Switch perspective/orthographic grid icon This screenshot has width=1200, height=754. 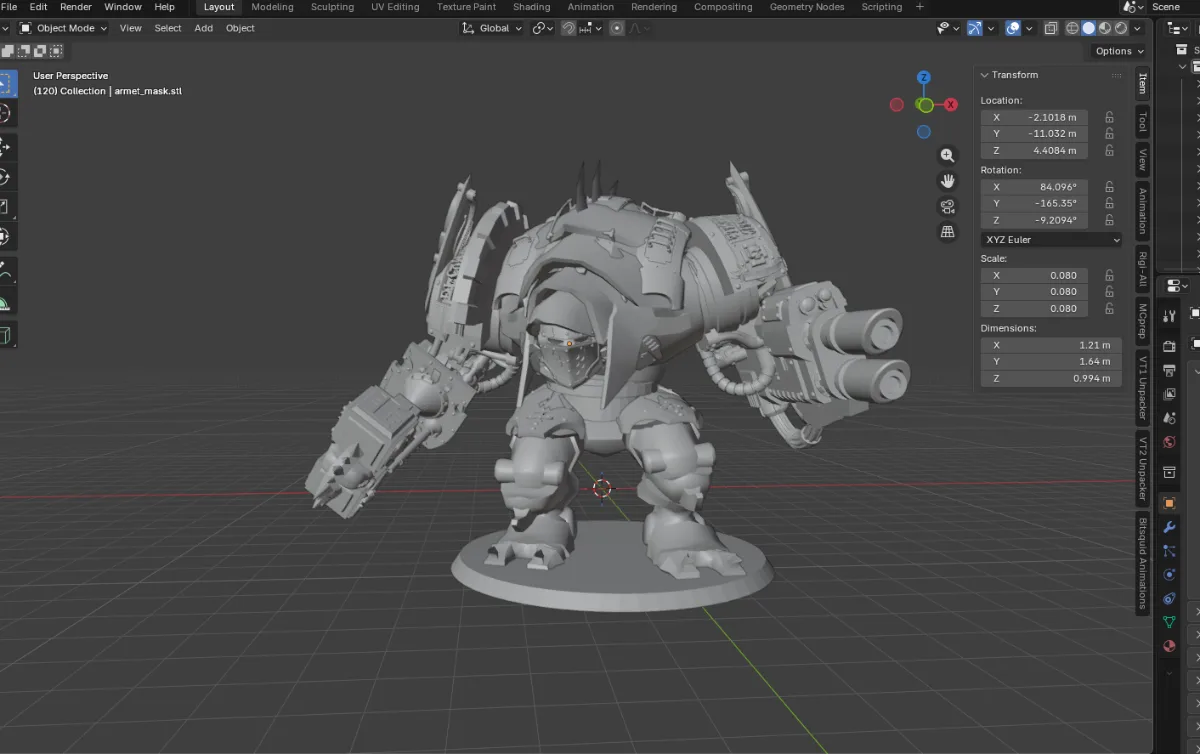(947, 232)
